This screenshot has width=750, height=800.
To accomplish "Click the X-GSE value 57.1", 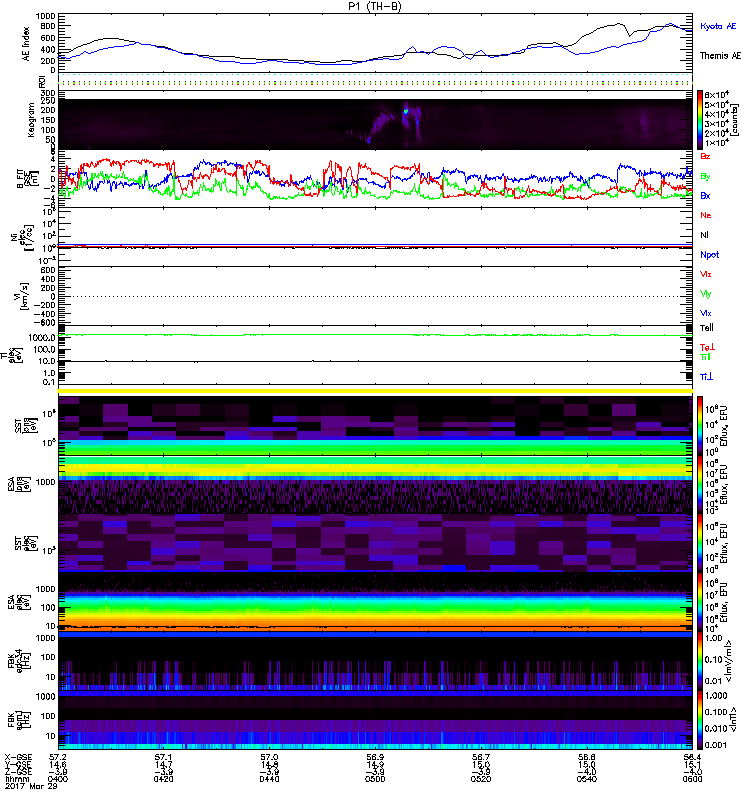I will pyautogui.click(x=163, y=757).
